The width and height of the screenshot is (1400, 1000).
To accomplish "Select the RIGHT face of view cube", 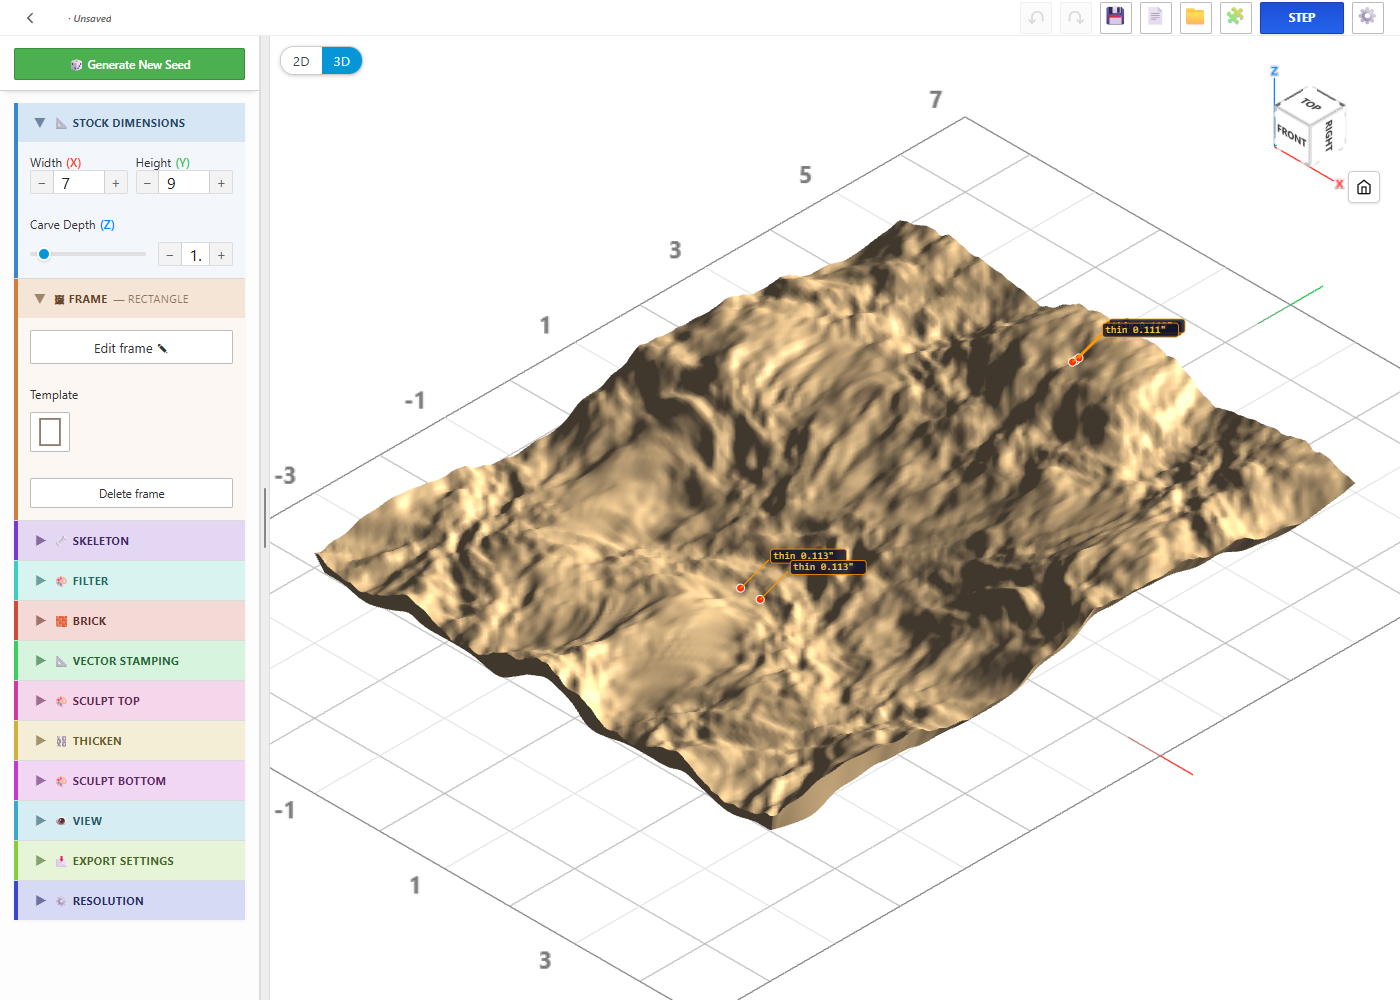I will [1329, 135].
